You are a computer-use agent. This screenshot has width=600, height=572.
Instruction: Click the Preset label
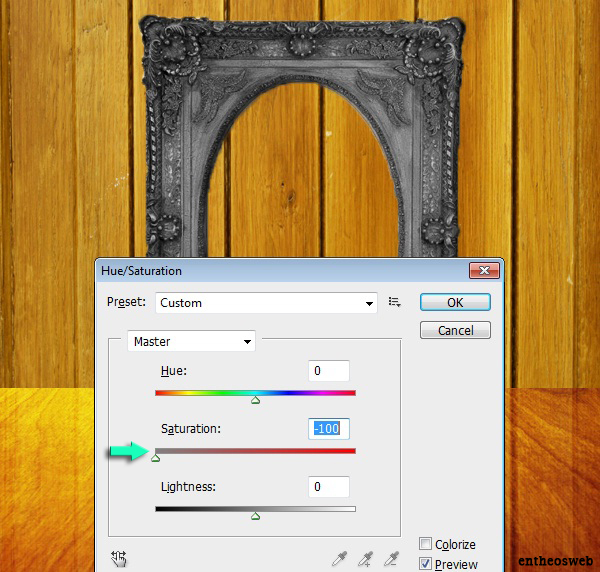126,302
